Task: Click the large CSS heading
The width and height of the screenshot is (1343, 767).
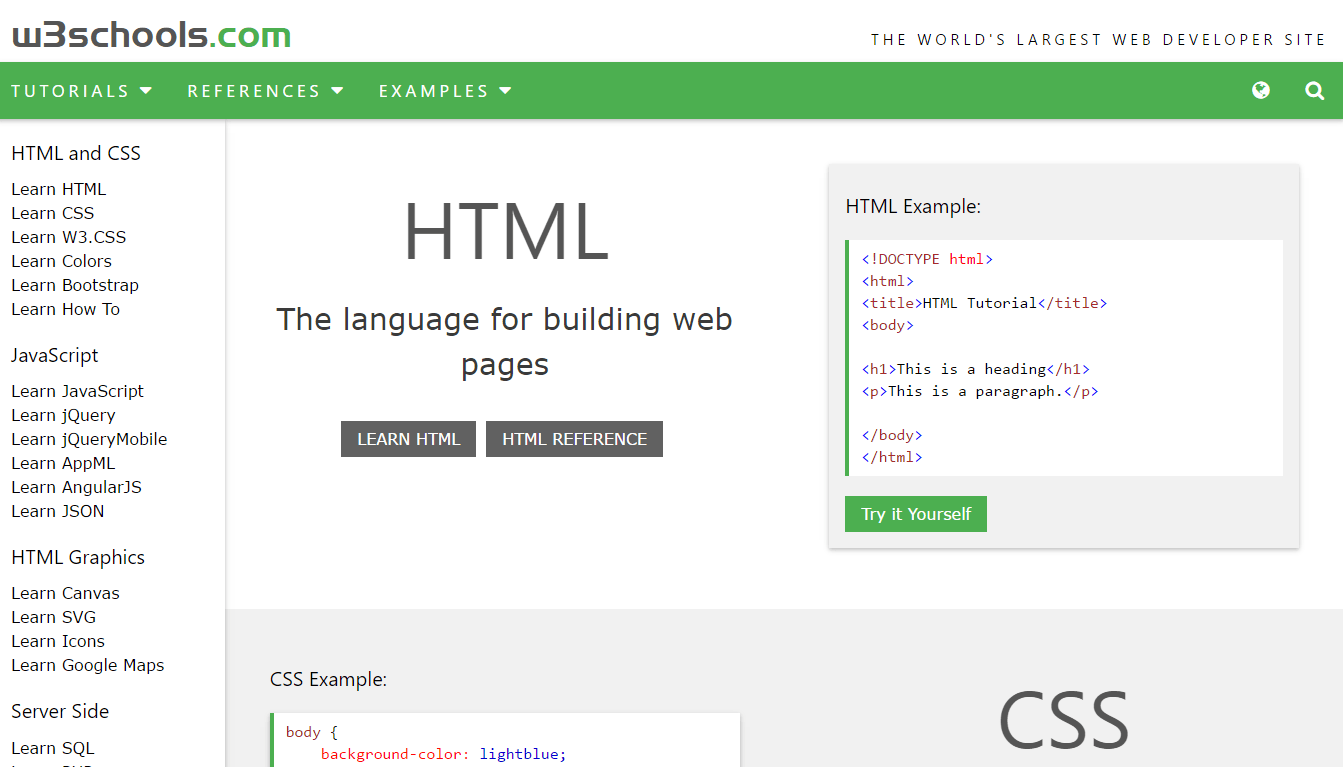Action: (x=1064, y=720)
